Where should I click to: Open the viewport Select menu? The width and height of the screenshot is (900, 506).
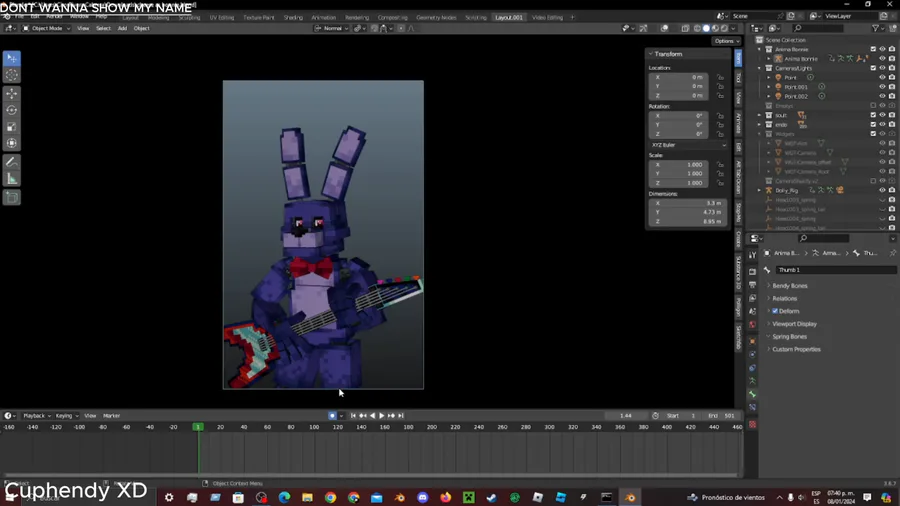[x=103, y=28]
